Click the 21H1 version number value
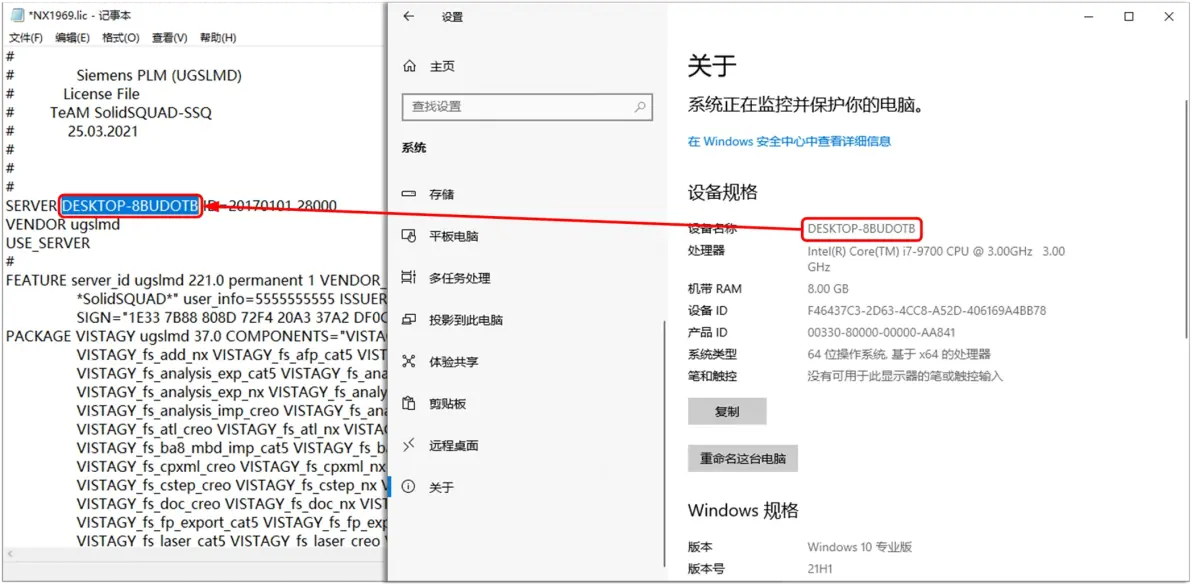 [820, 568]
